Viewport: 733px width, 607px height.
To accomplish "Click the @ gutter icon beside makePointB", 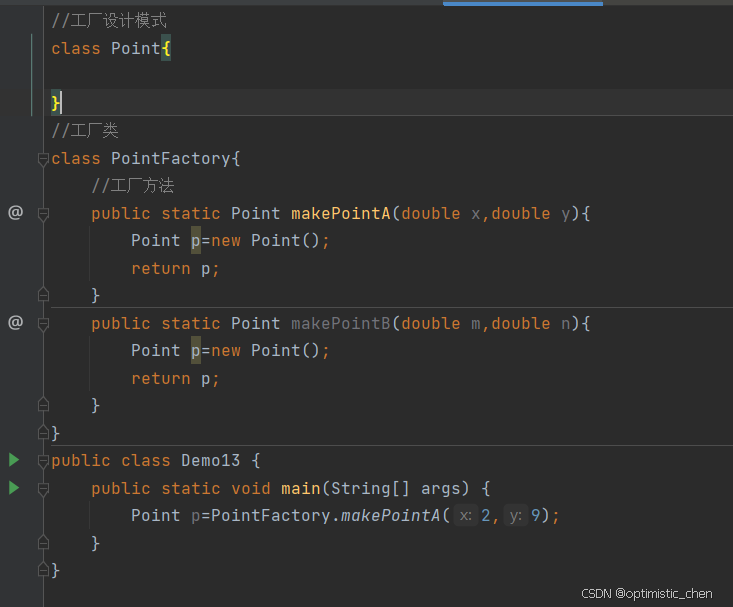I will pos(15,323).
